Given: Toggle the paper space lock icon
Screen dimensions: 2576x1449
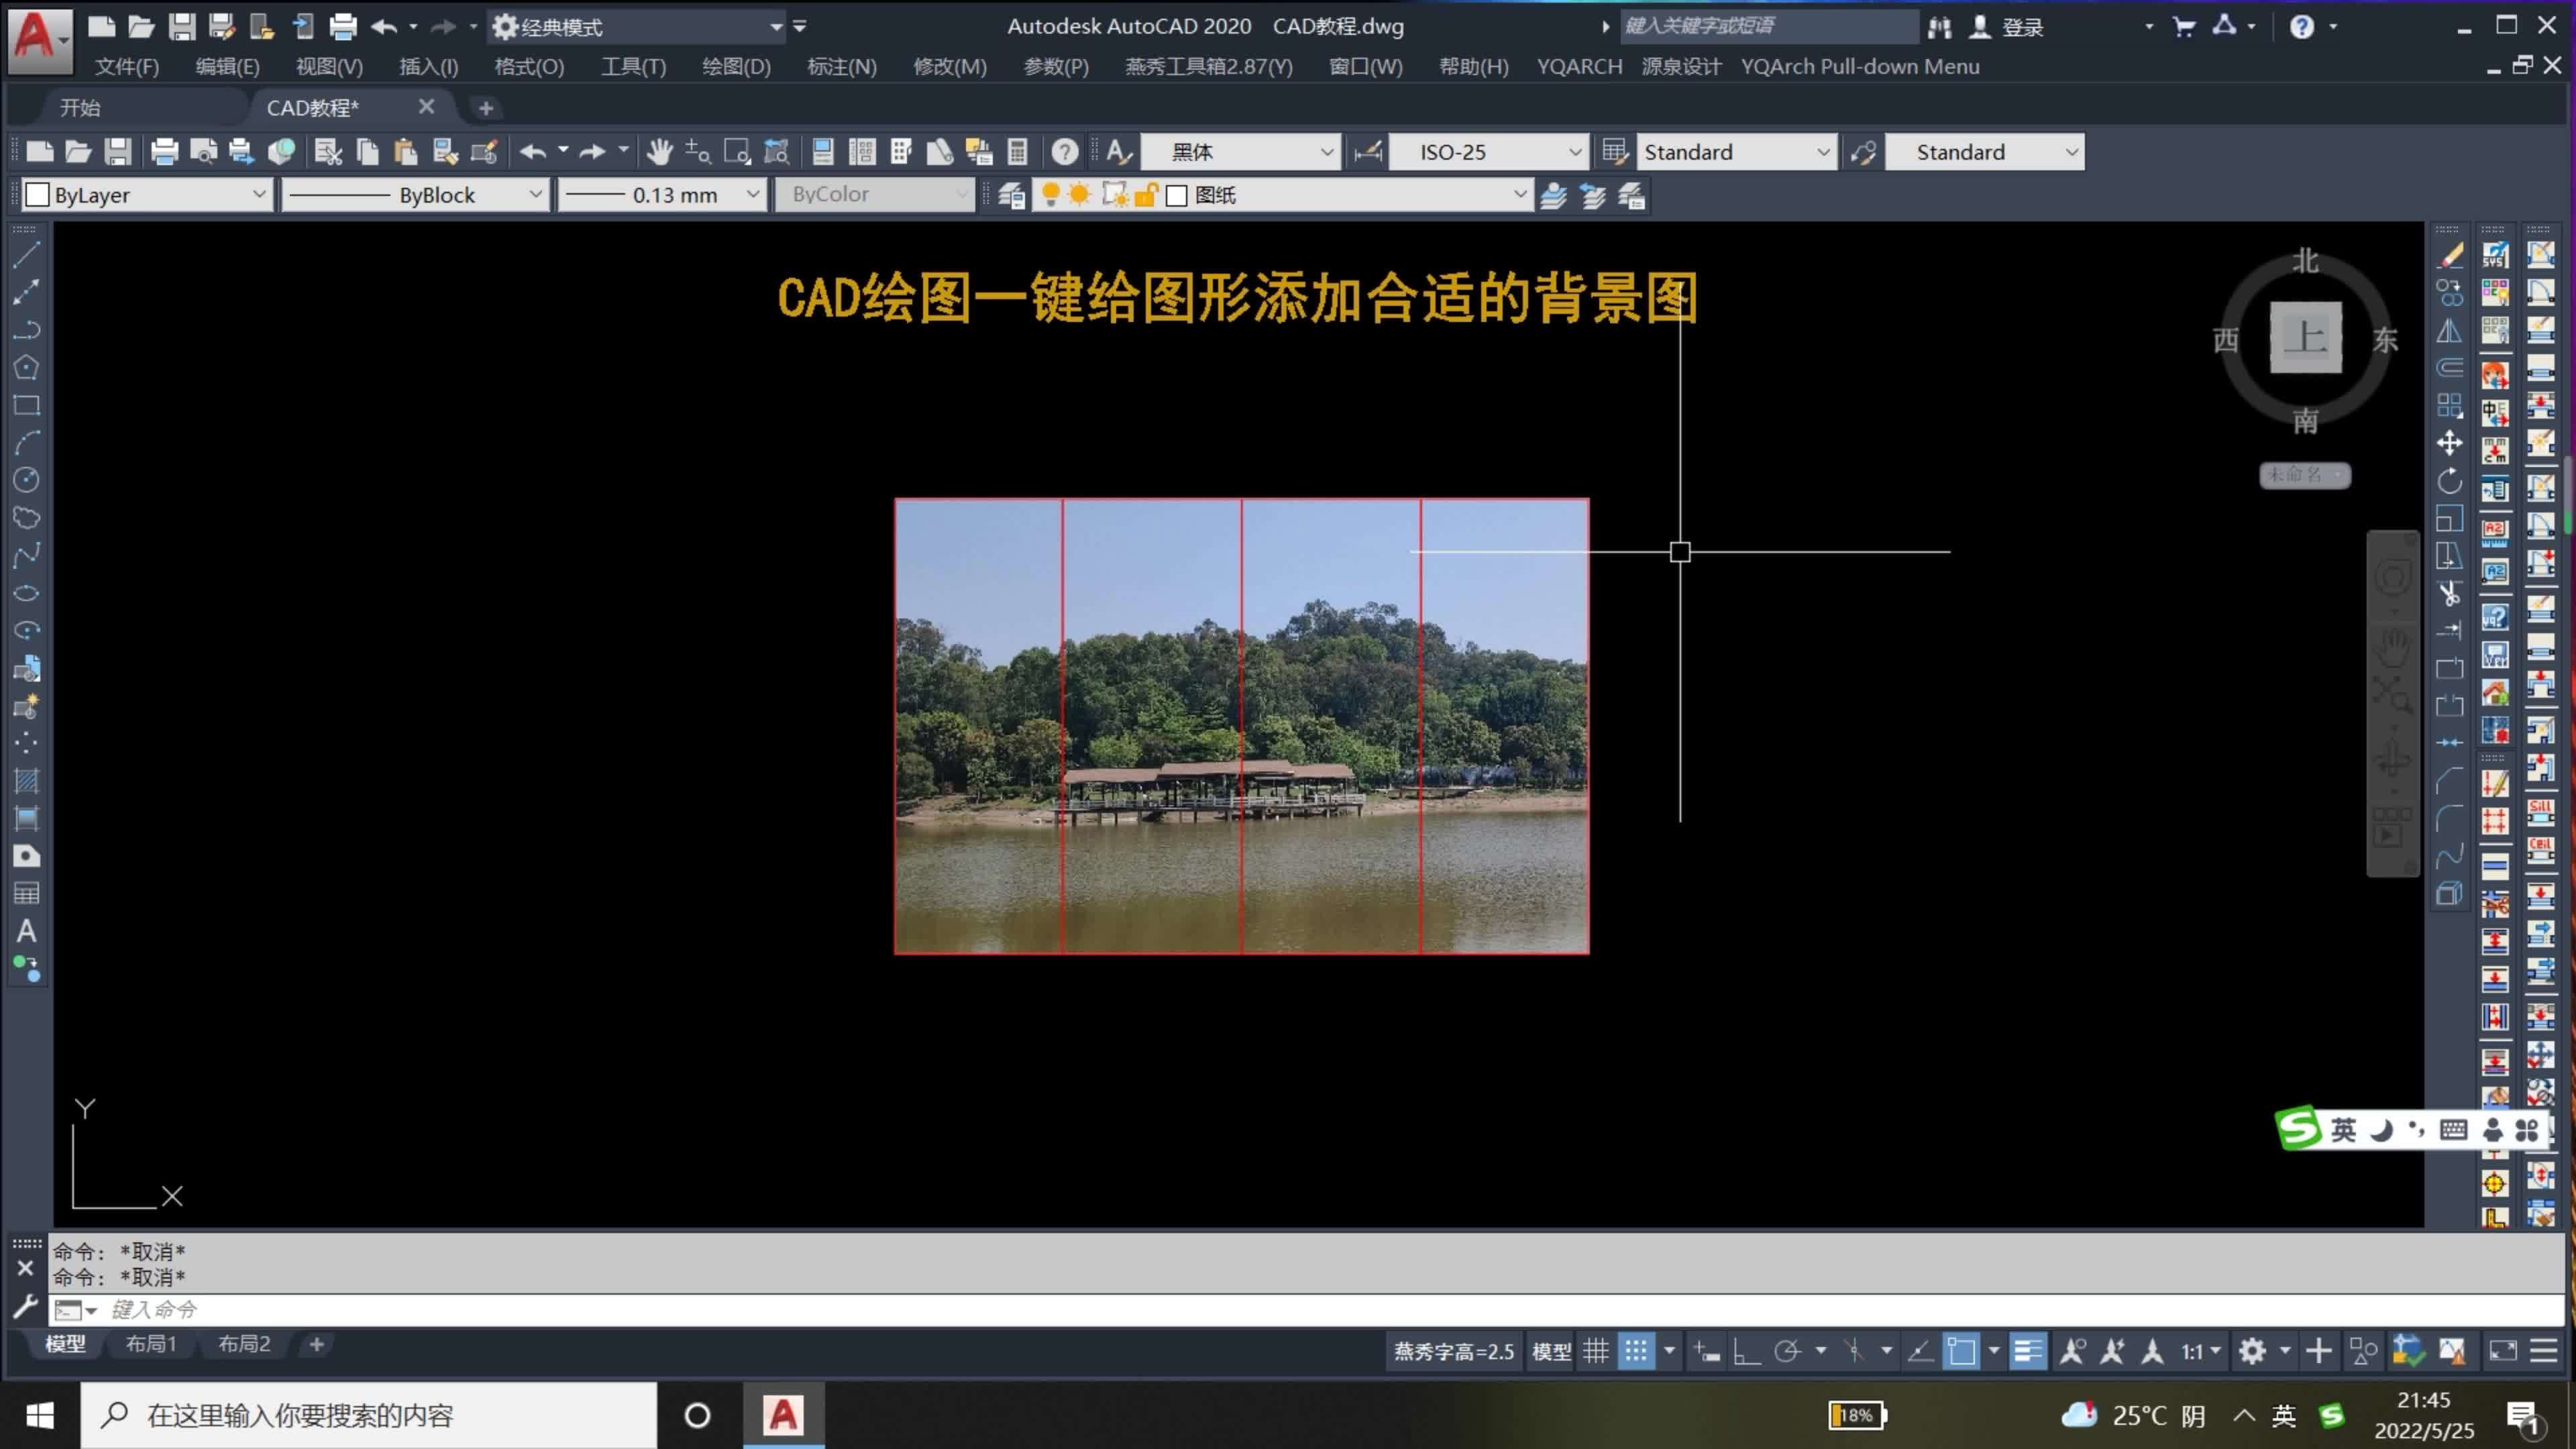Looking at the screenshot, I should click(1147, 195).
